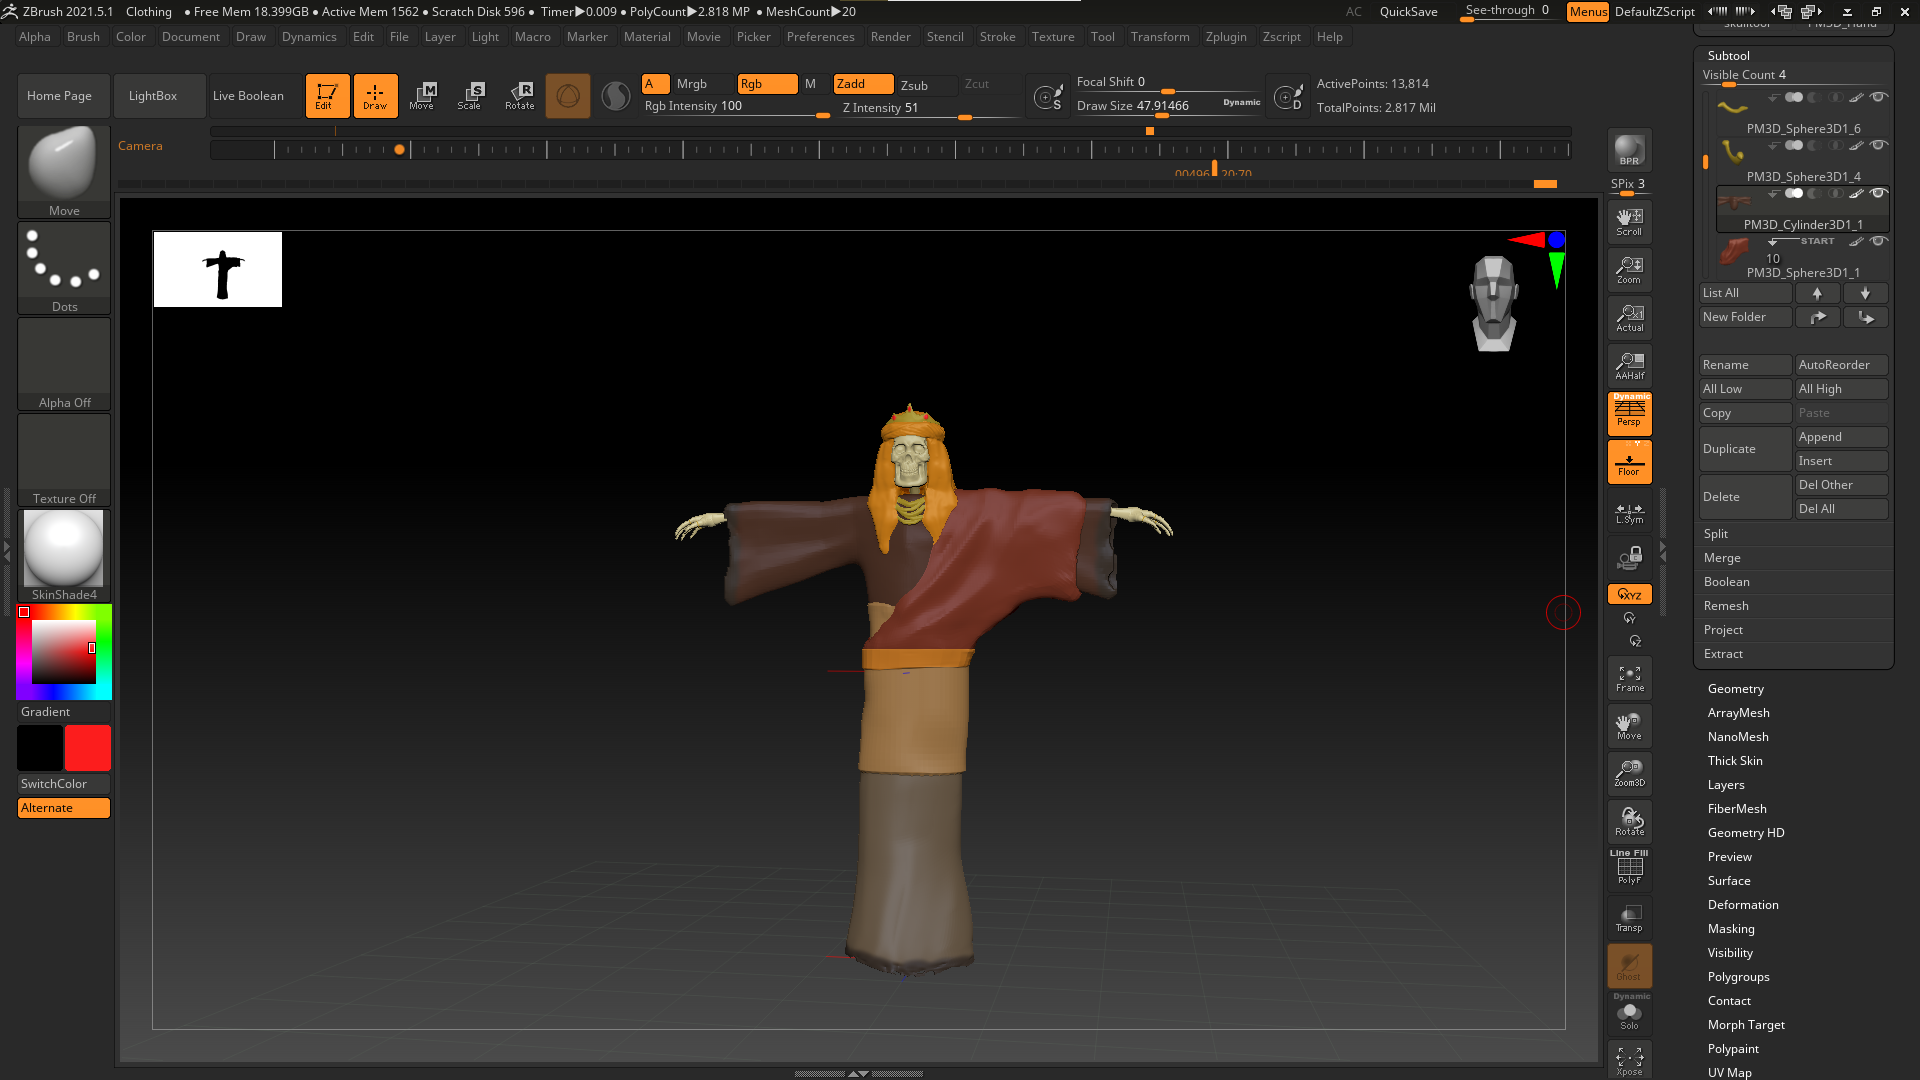1920x1080 pixels.
Task: Enable the PolyF Line Fill icon
Action: (x=1629, y=868)
